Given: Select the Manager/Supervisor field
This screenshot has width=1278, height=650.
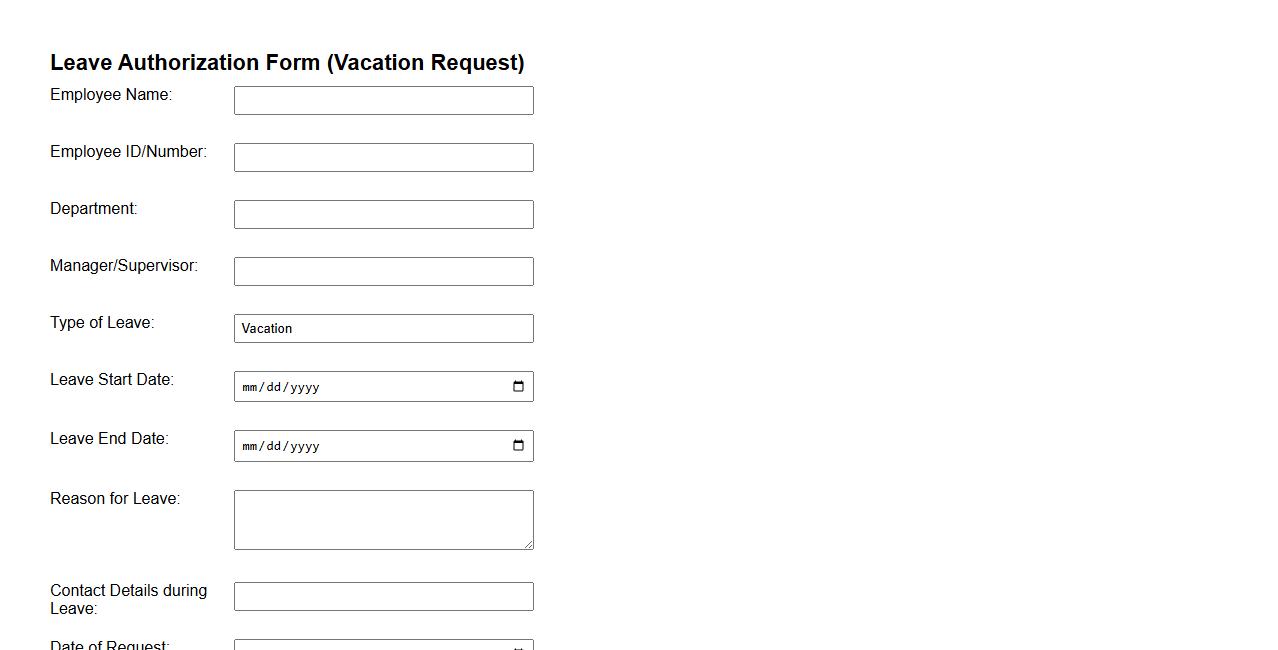Looking at the screenshot, I should pos(383,271).
